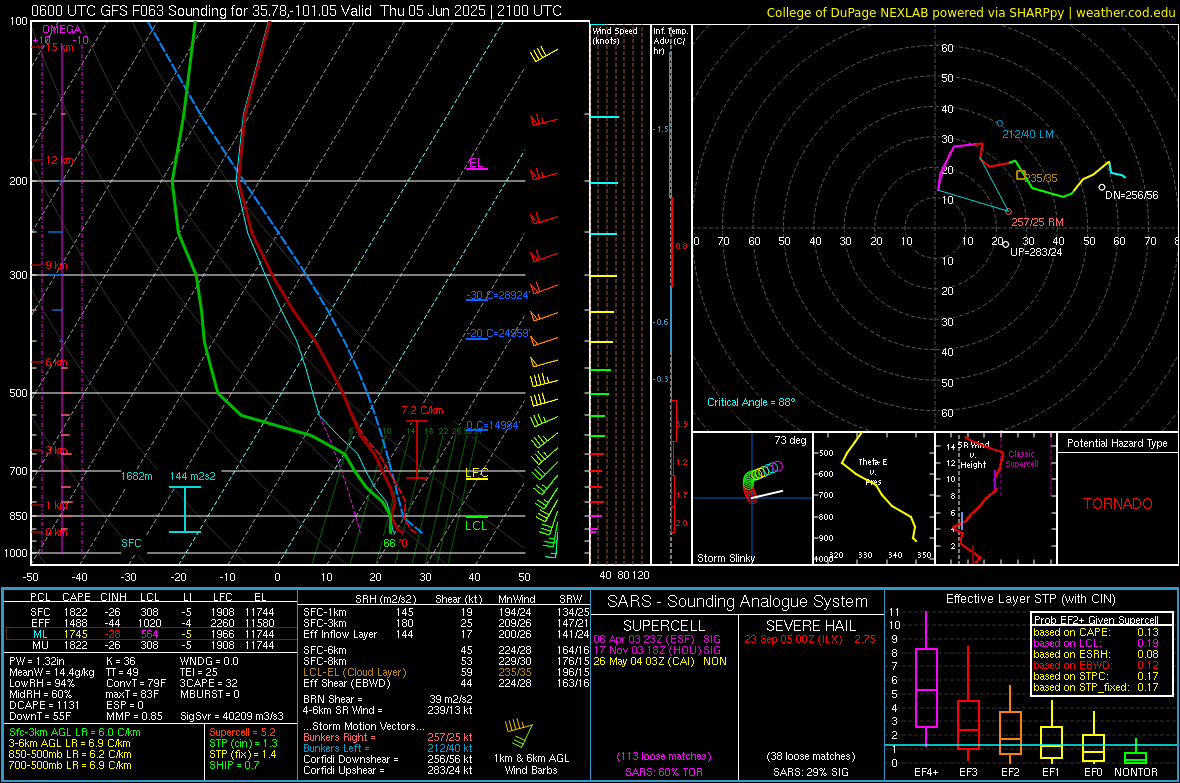The image size is (1180, 783).
Task: Click the 'Bunkers Right = 257/25 kt' line
Action: coord(388,737)
